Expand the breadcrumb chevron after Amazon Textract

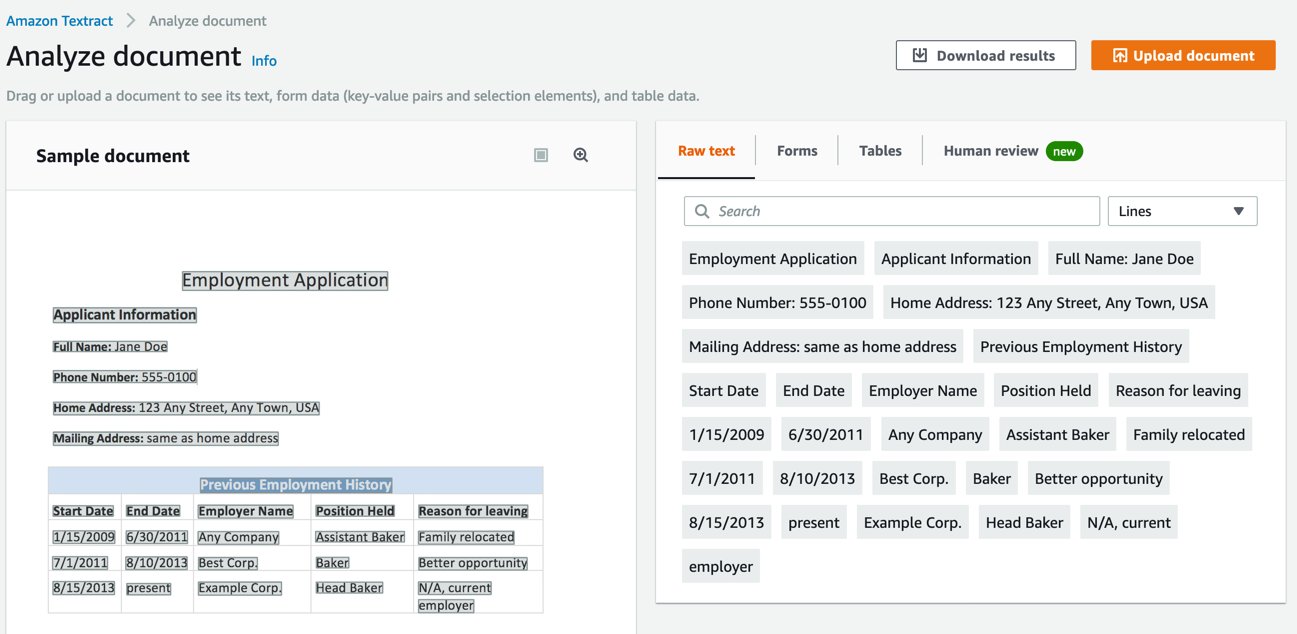tap(129, 20)
